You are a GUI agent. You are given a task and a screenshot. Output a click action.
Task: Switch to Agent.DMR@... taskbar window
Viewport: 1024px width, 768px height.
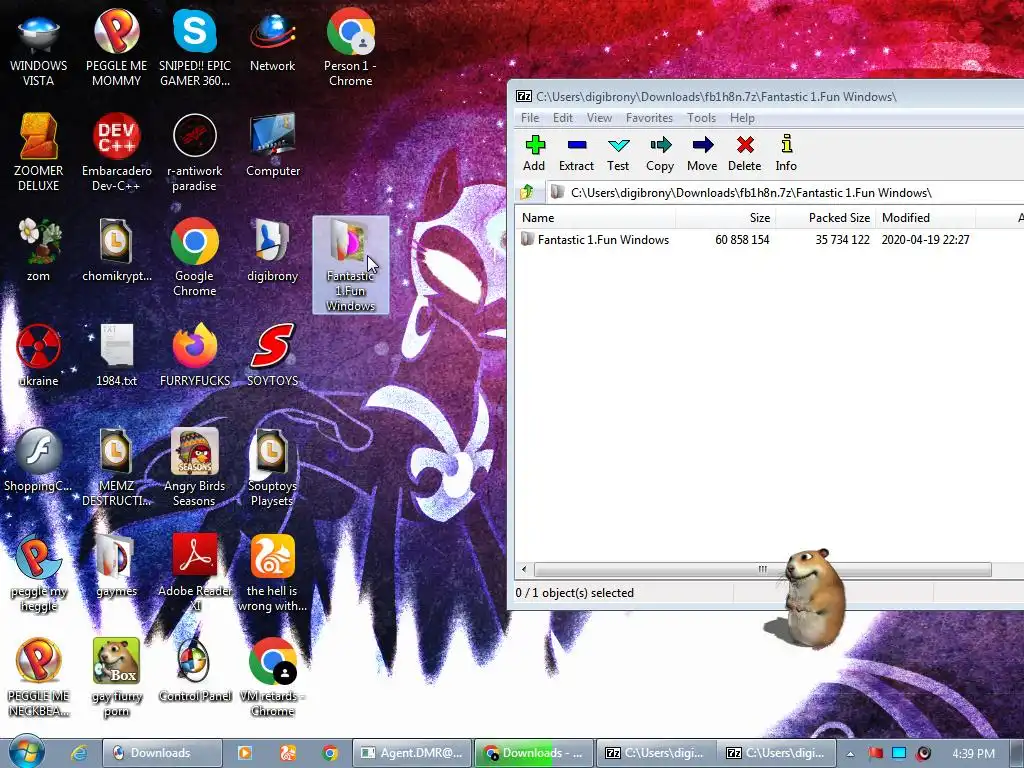point(411,753)
